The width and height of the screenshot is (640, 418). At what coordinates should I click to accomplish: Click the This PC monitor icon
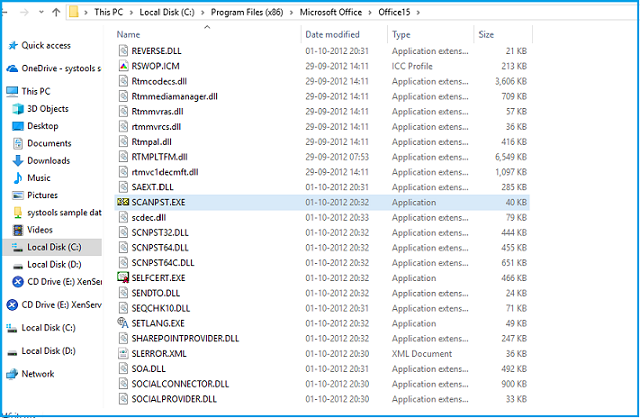[12, 91]
